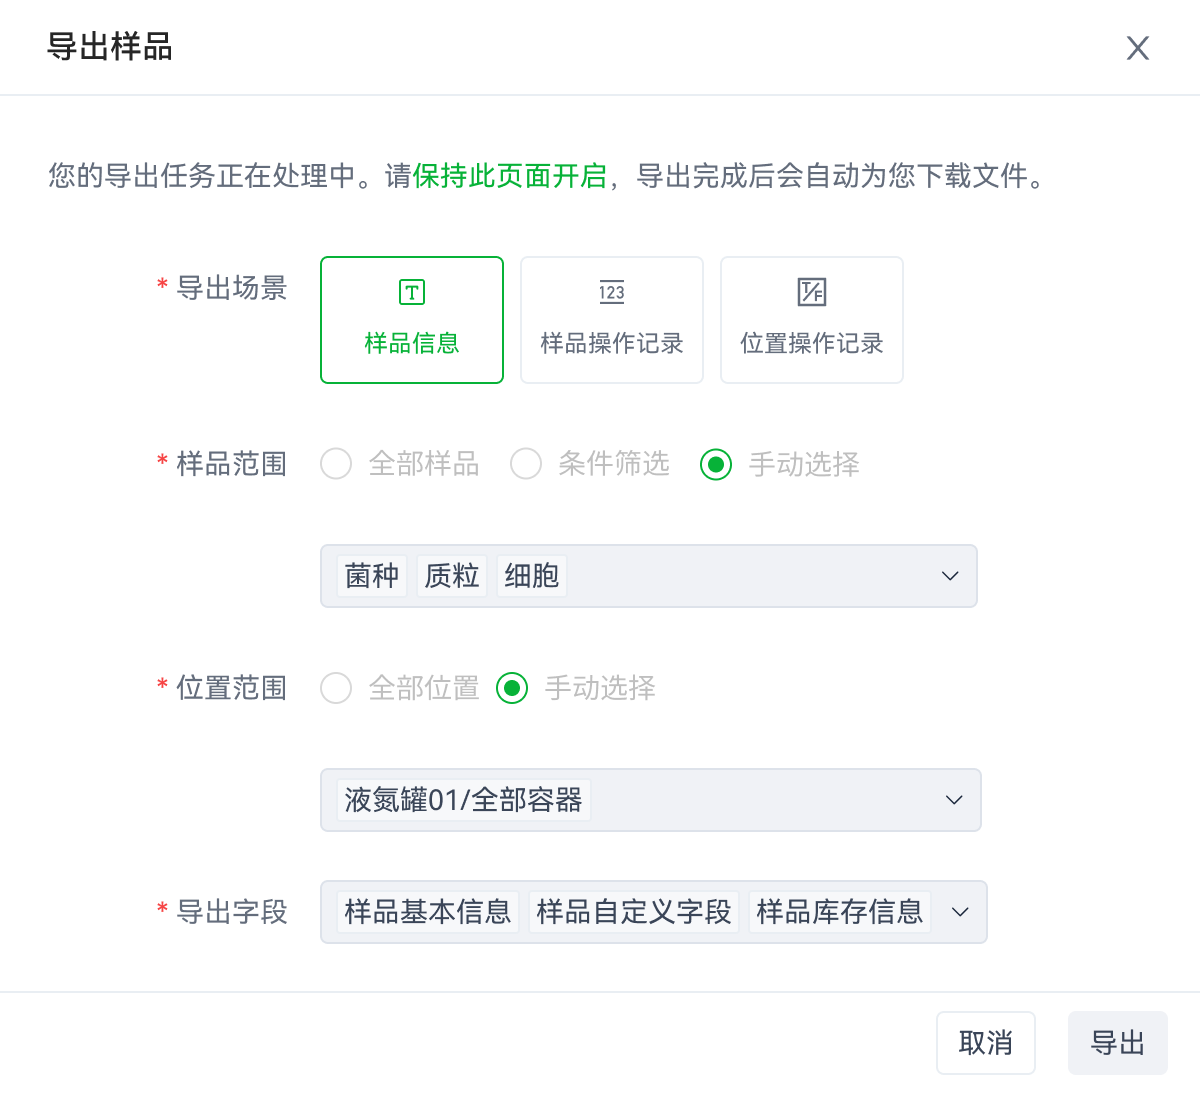The height and width of the screenshot is (1094, 1200).
Task: Select the 样品操作记录 export scene
Action: tap(611, 320)
